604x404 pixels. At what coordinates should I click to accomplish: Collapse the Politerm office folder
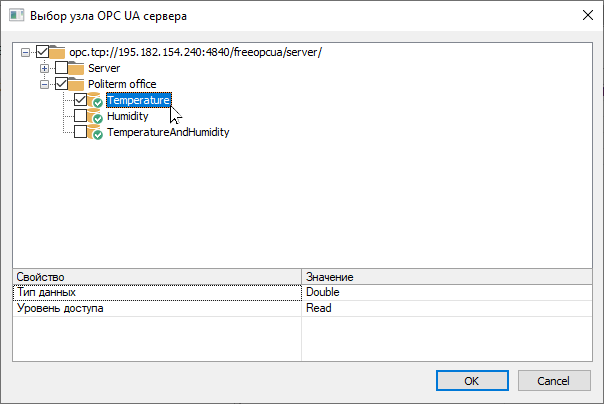44,84
